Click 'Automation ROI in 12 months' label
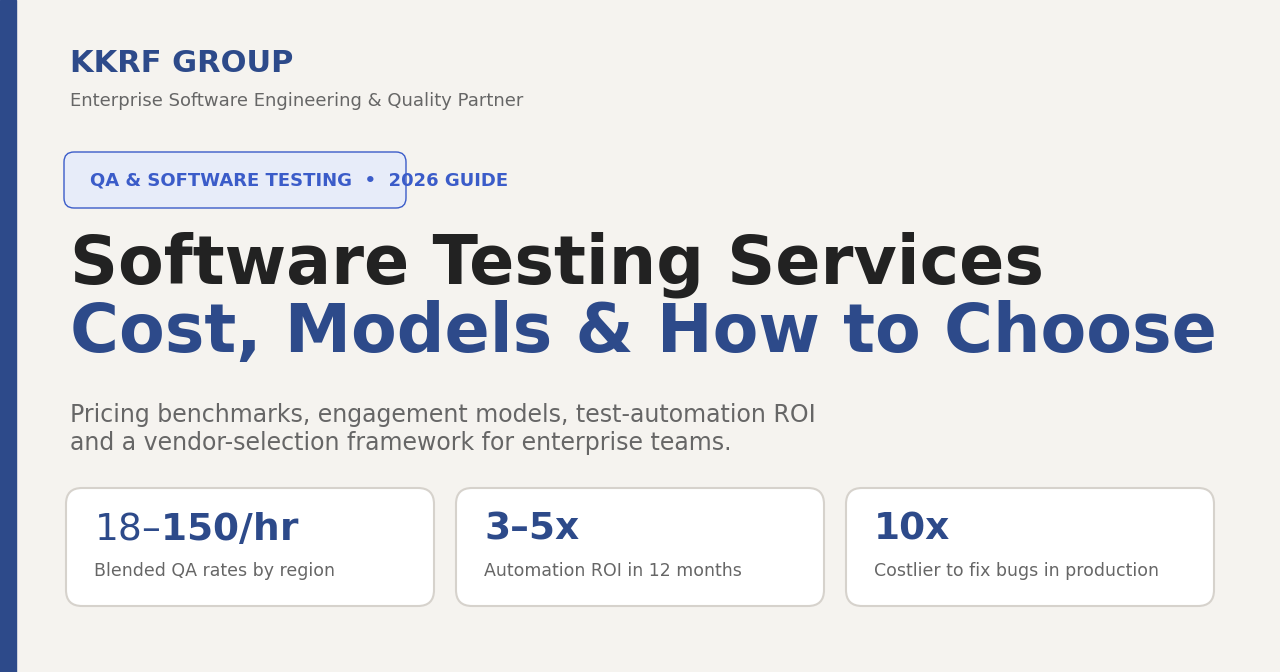This screenshot has width=1280, height=672. coord(613,571)
